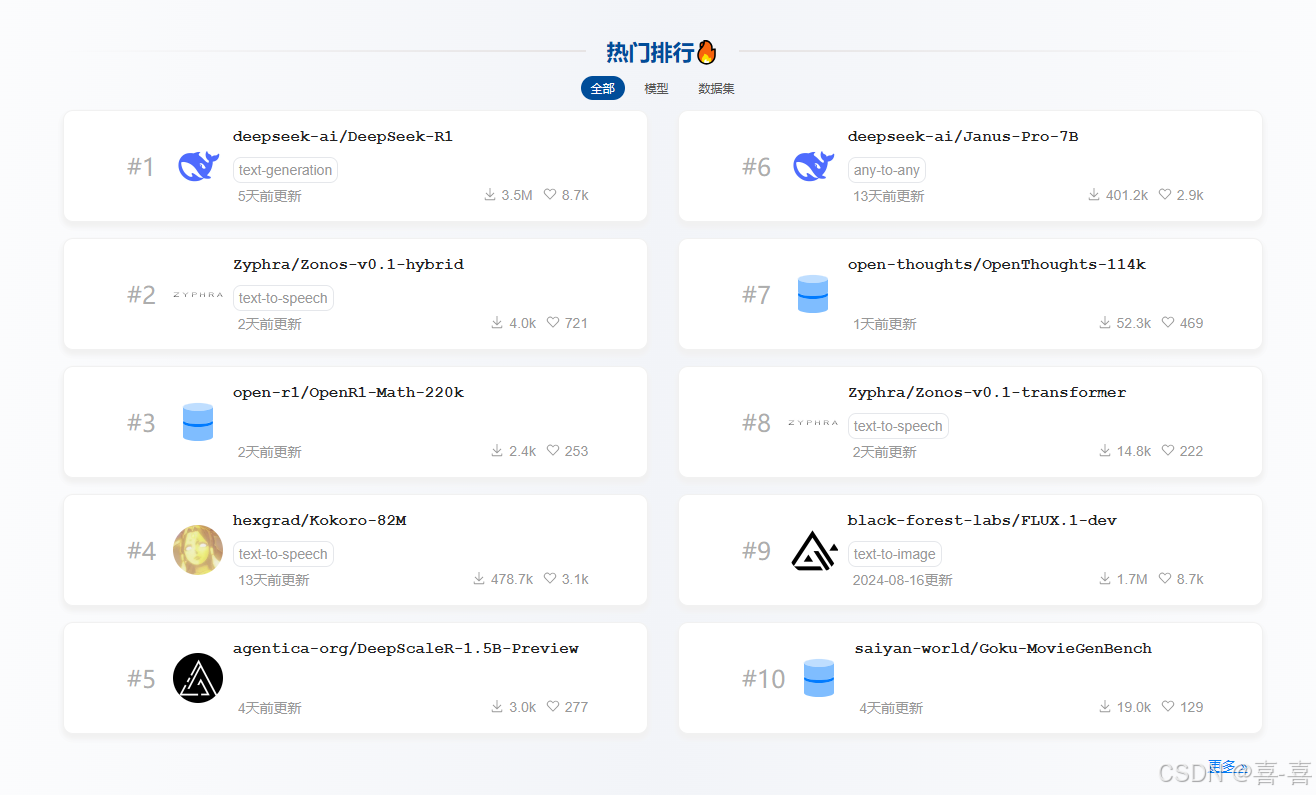The width and height of the screenshot is (1316, 795).
Task: Click heart icon on DeepScaleR-1.5B-Preview card
Action: [x=553, y=707]
